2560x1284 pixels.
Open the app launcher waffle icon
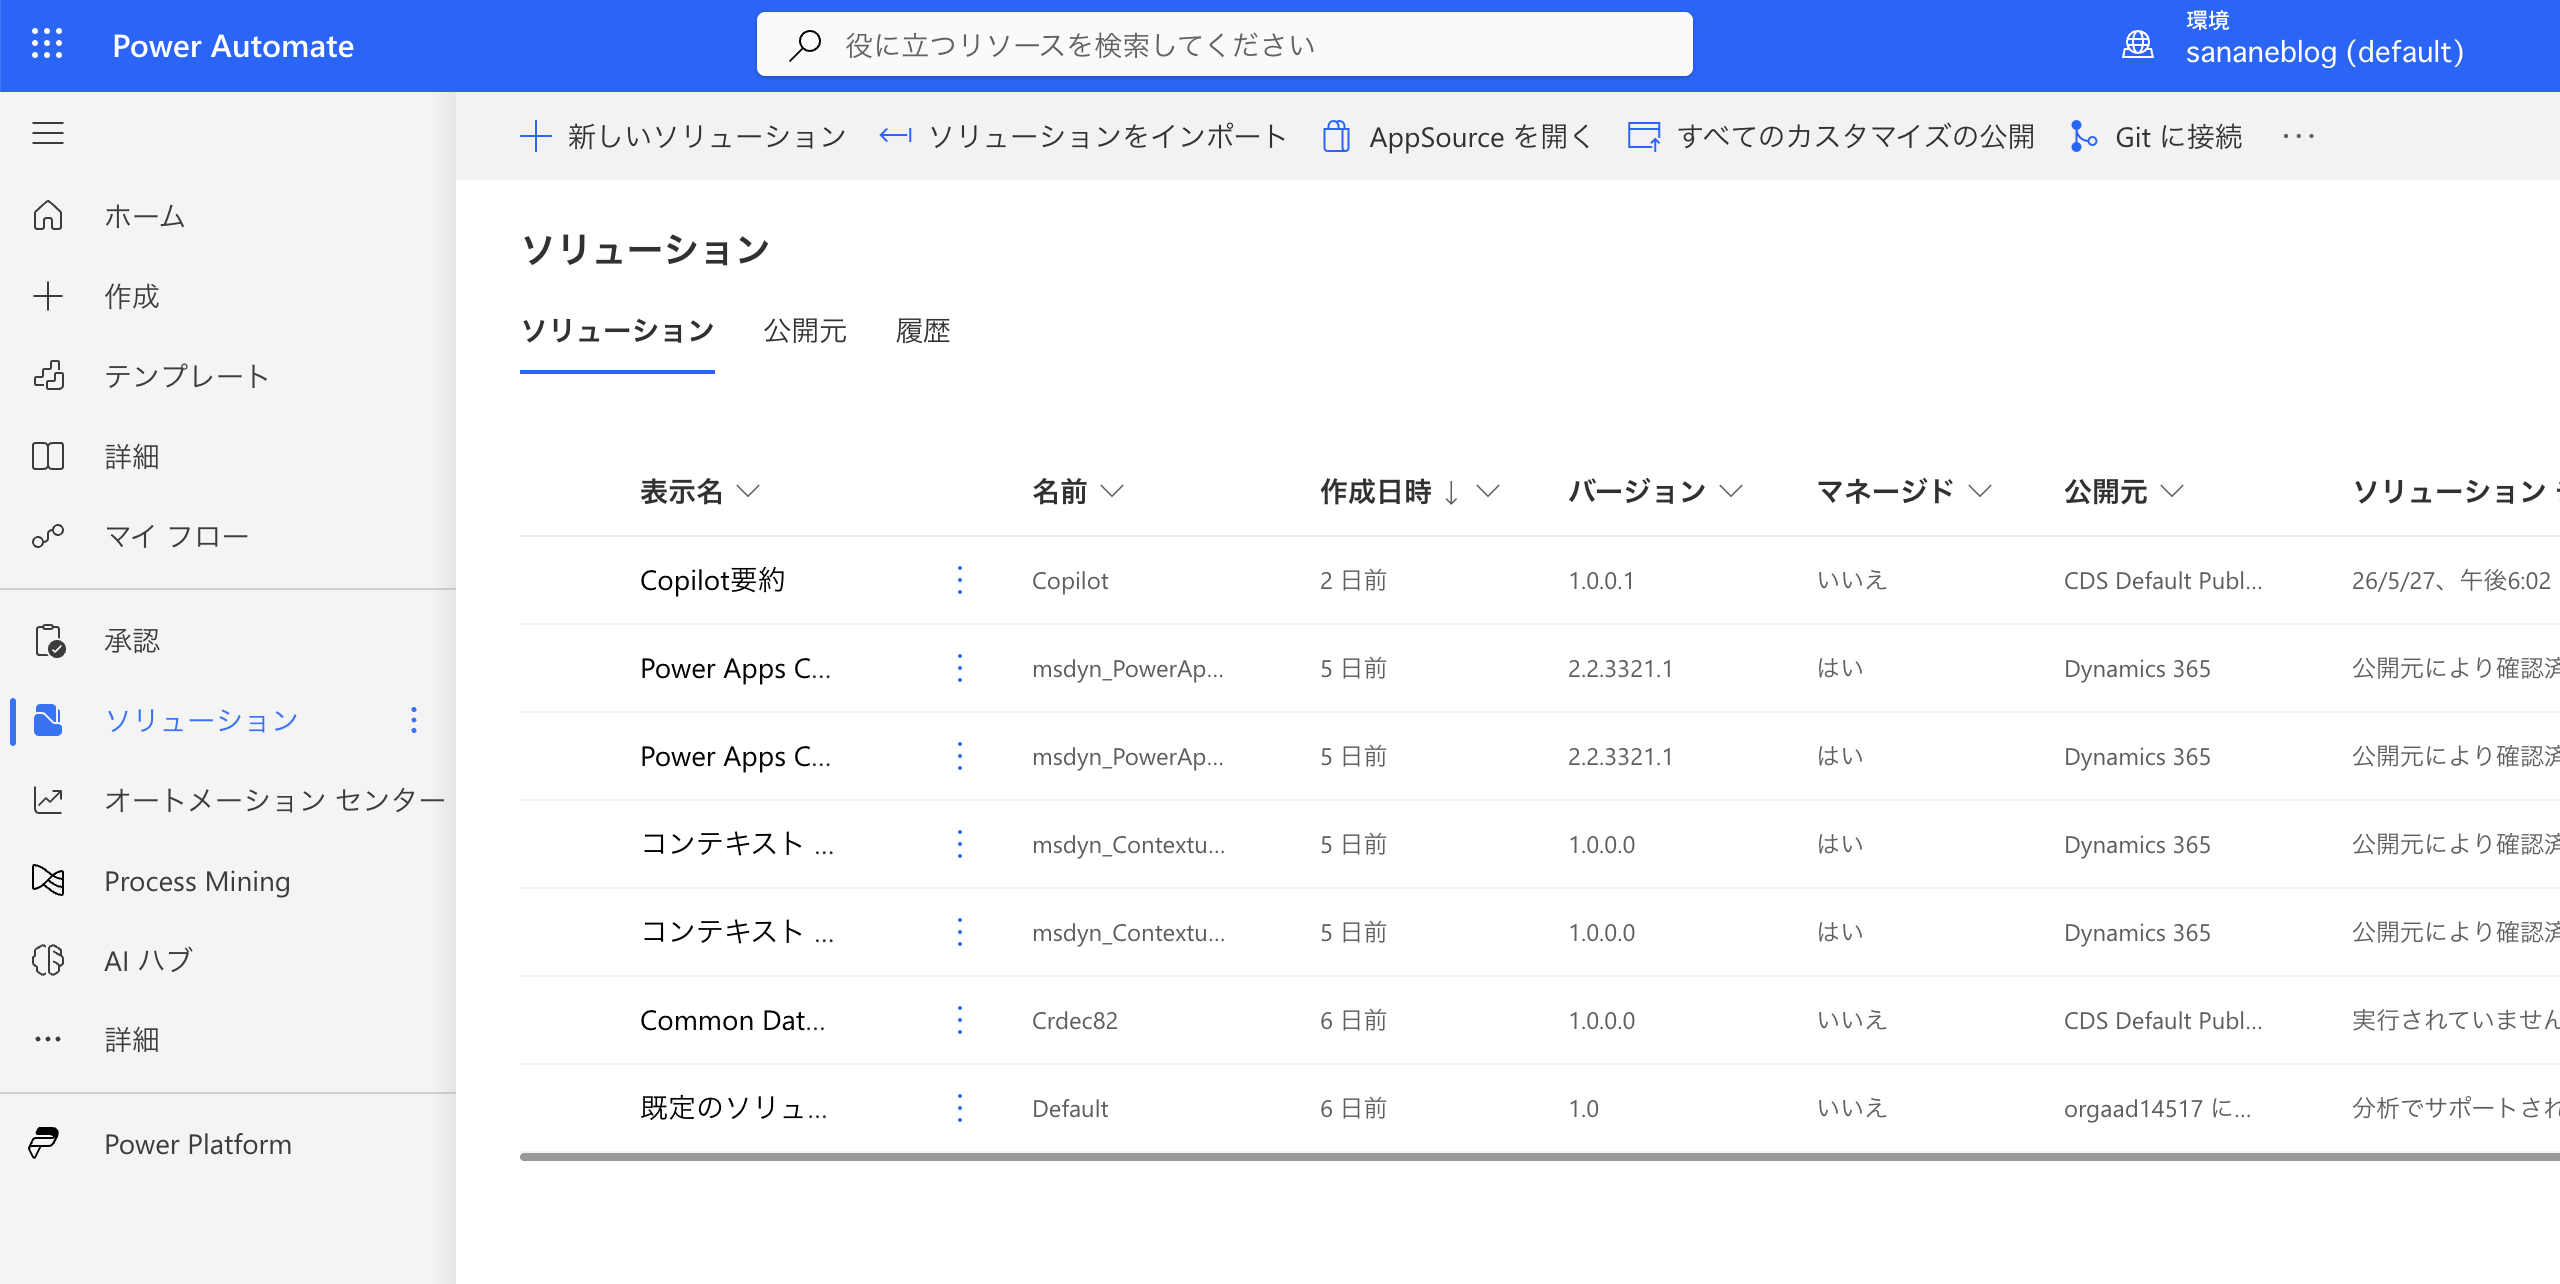click(x=47, y=45)
